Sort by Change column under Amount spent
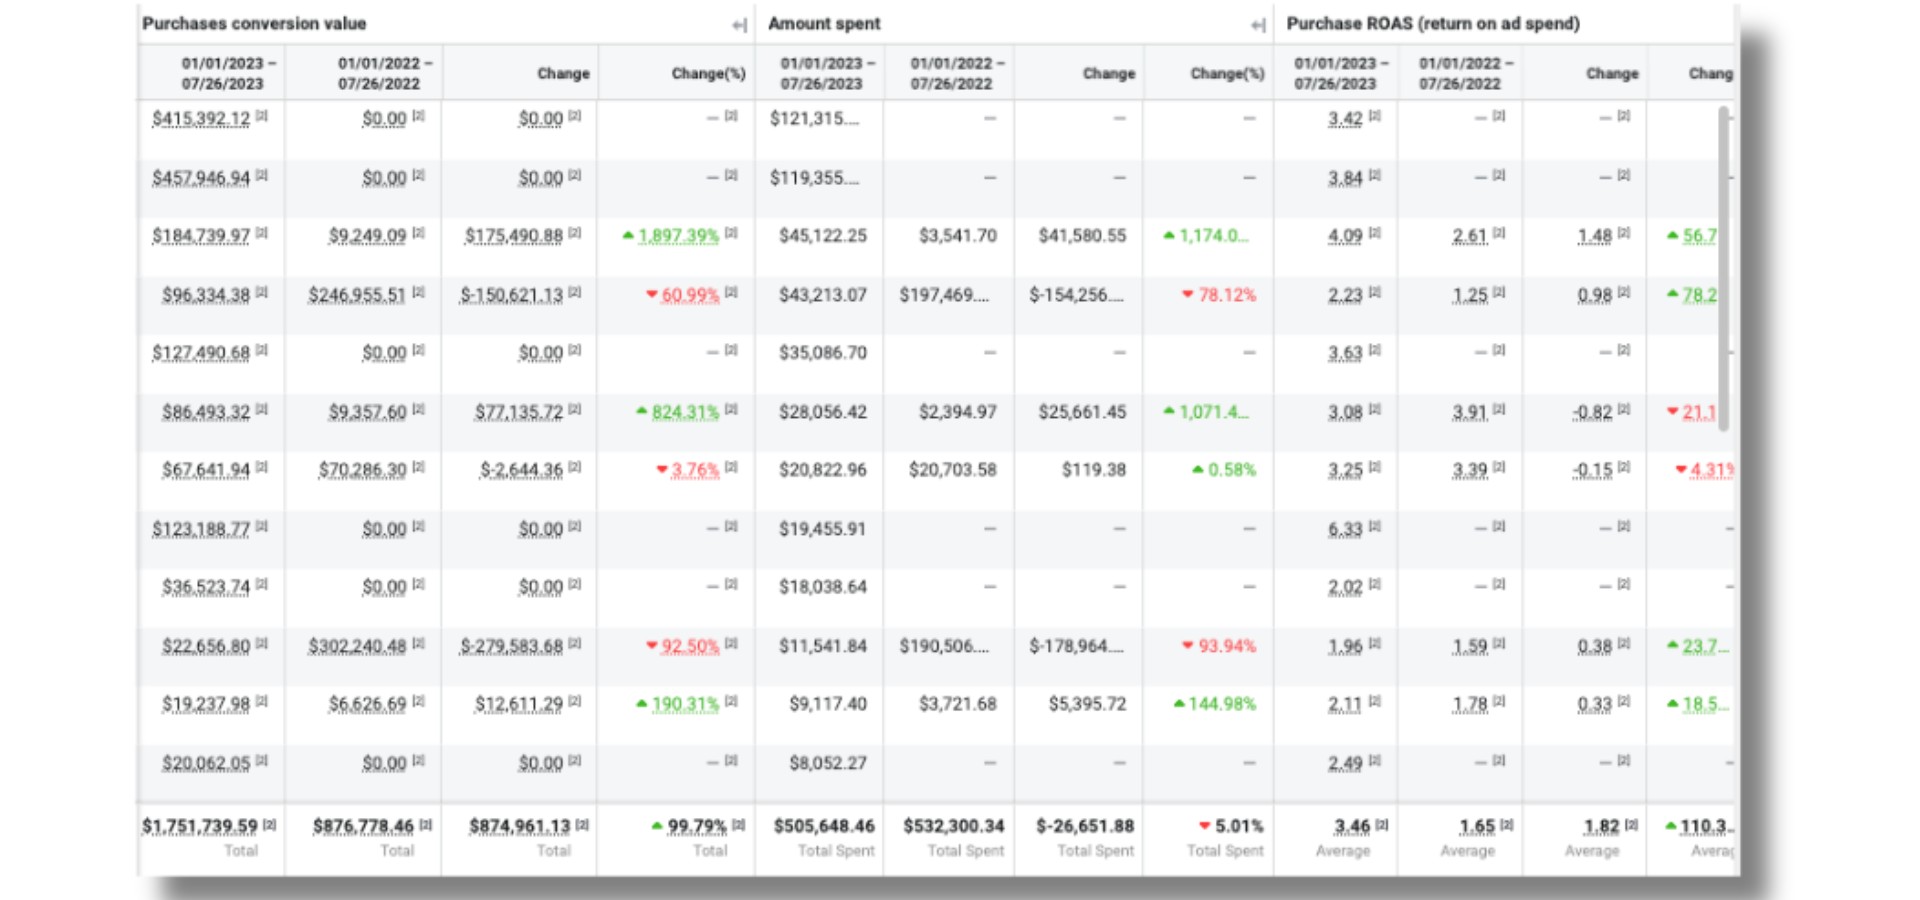The width and height of the screenshot is (1920, 900). 1108,73
